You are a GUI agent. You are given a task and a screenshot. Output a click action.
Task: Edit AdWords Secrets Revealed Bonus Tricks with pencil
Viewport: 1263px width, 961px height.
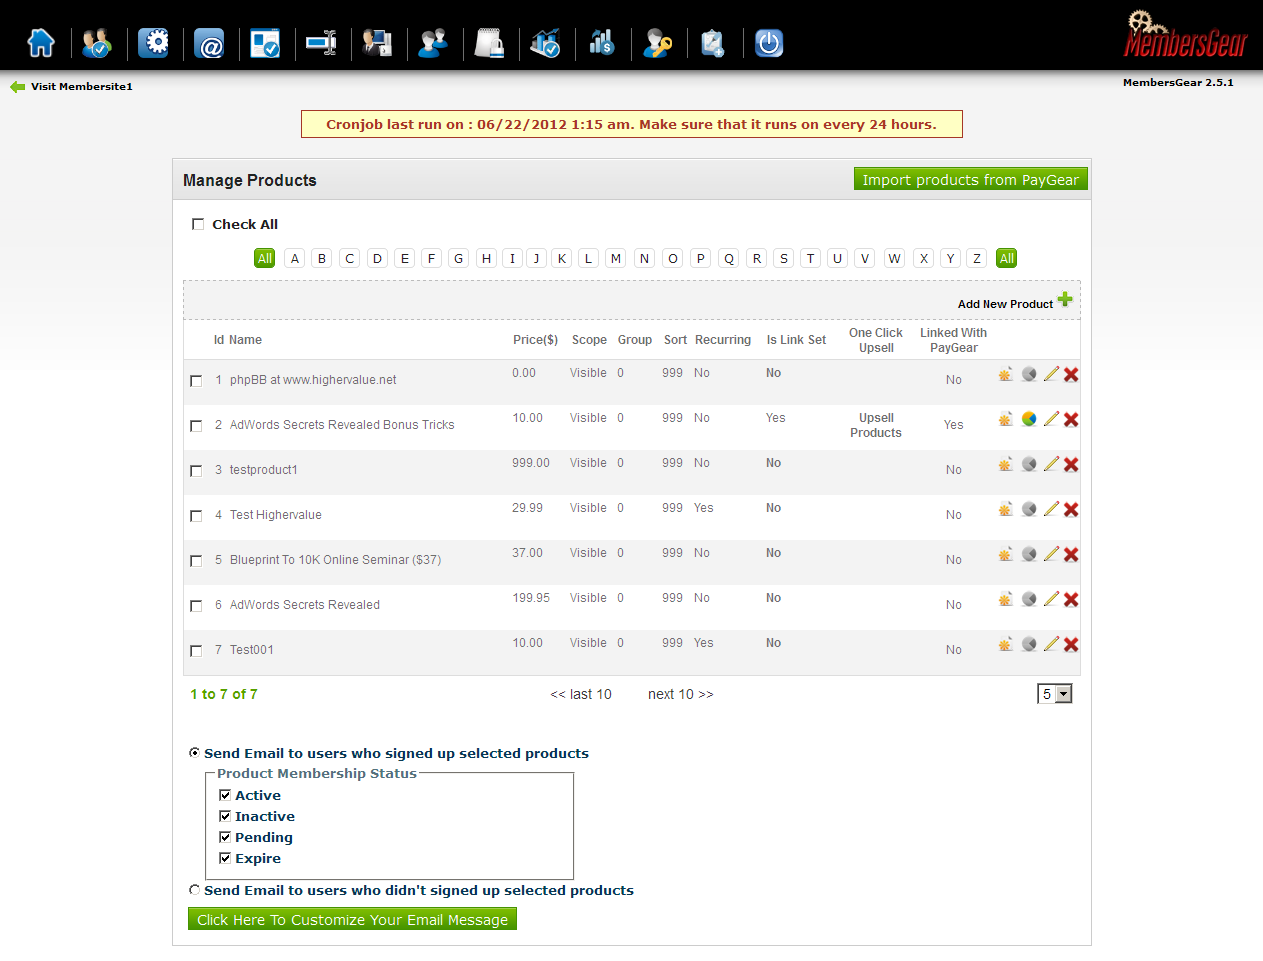(1051, 419)
